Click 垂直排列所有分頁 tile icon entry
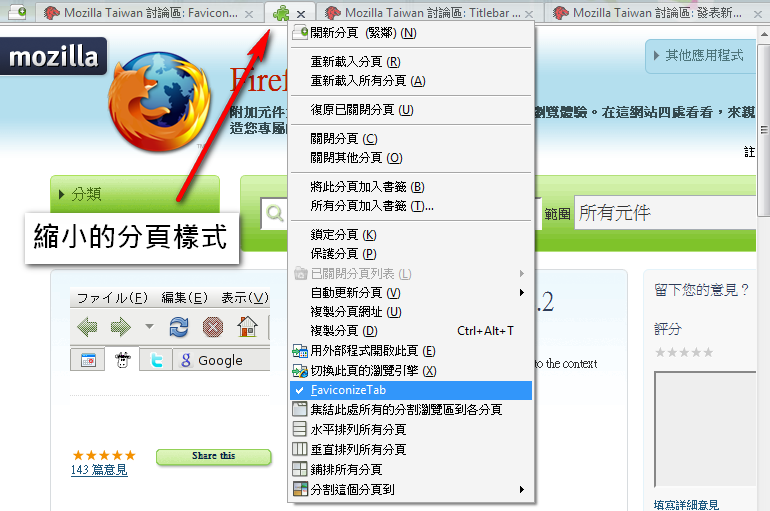Image resolution: width=770 pixels, height=511 pixels. (411, 449)
